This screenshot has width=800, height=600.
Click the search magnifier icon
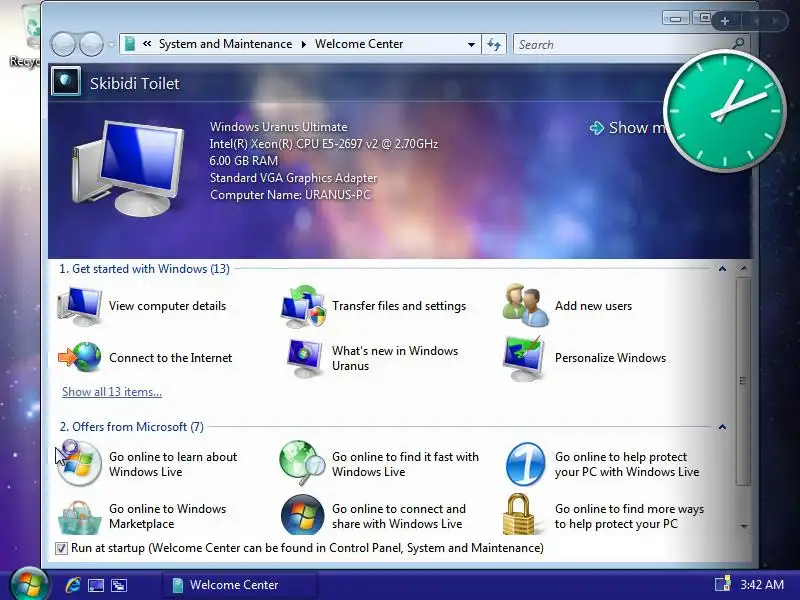point(738,44)
